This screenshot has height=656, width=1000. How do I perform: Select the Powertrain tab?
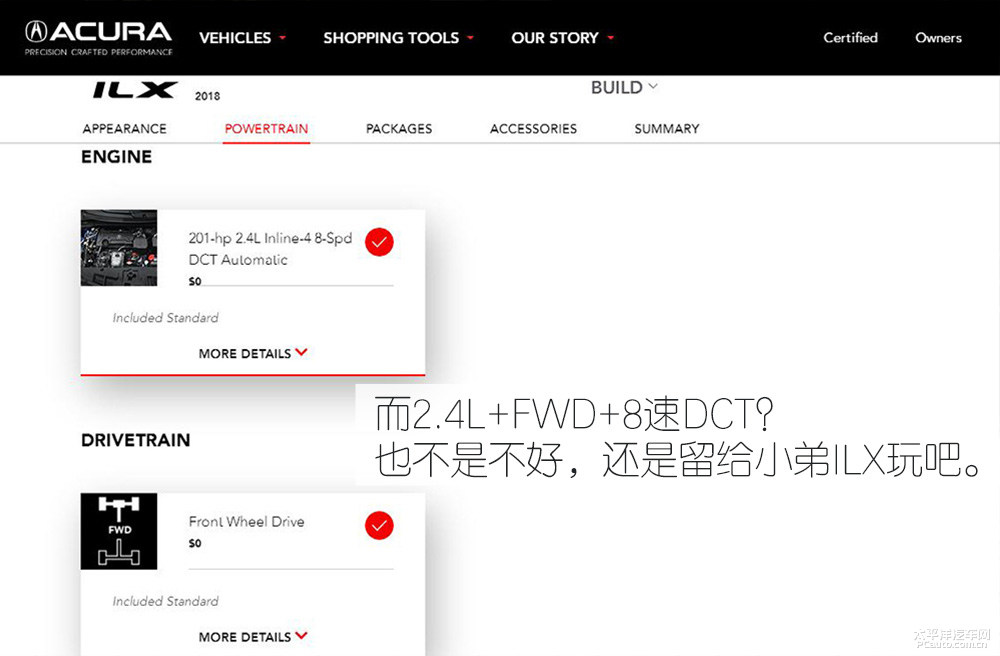pos(266,128)
